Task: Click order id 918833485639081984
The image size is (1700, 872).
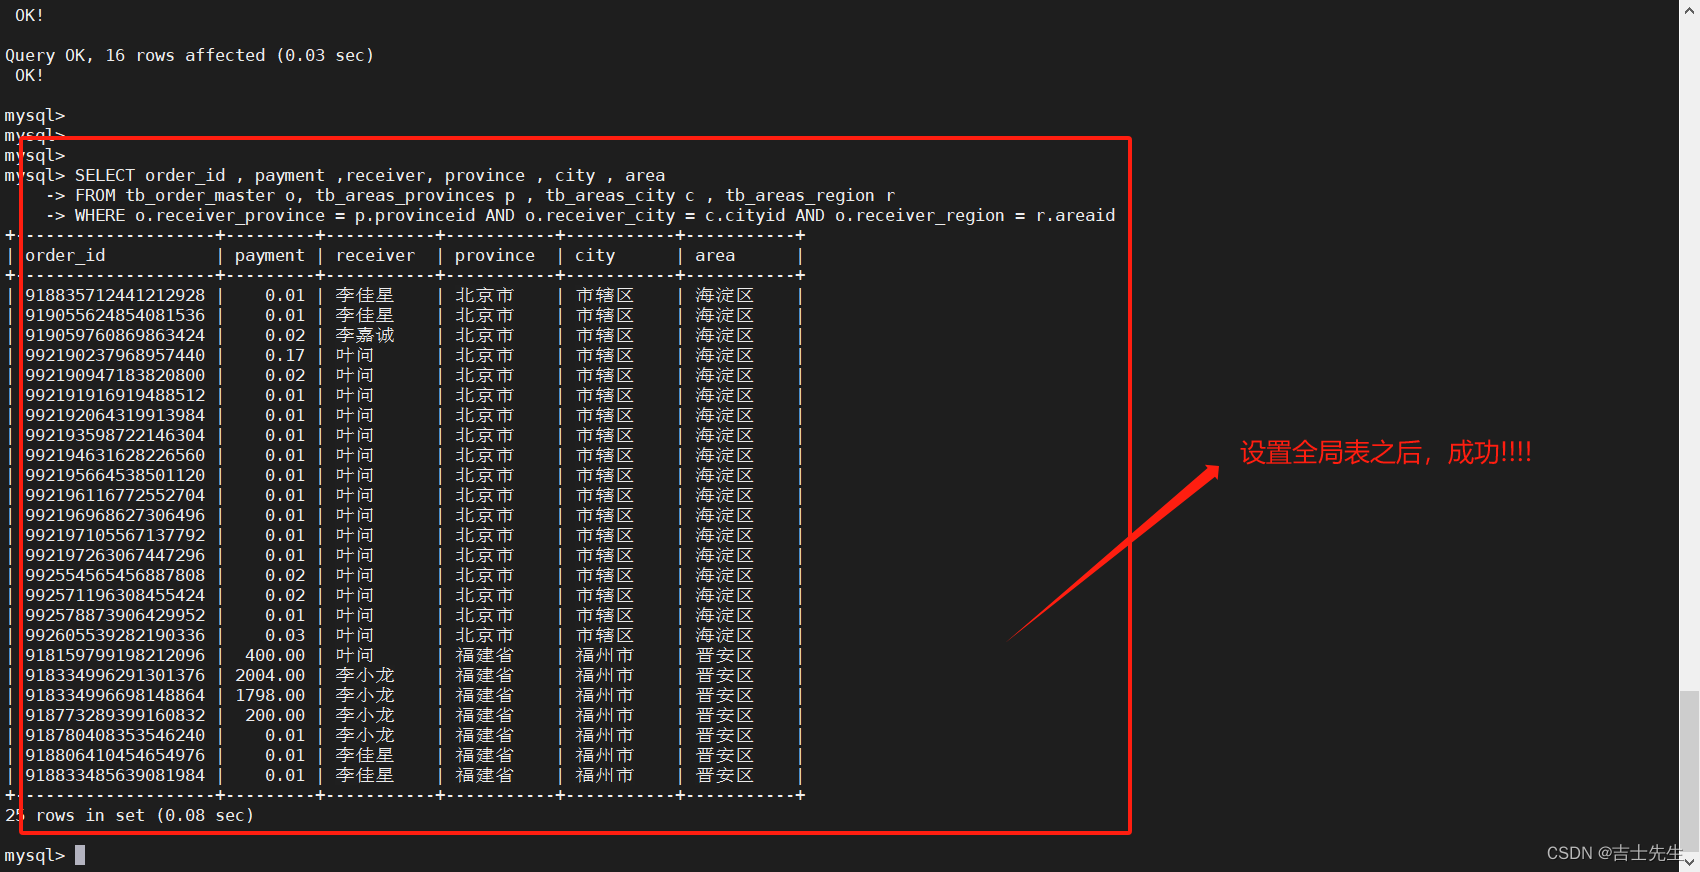Action: [115, 775]
